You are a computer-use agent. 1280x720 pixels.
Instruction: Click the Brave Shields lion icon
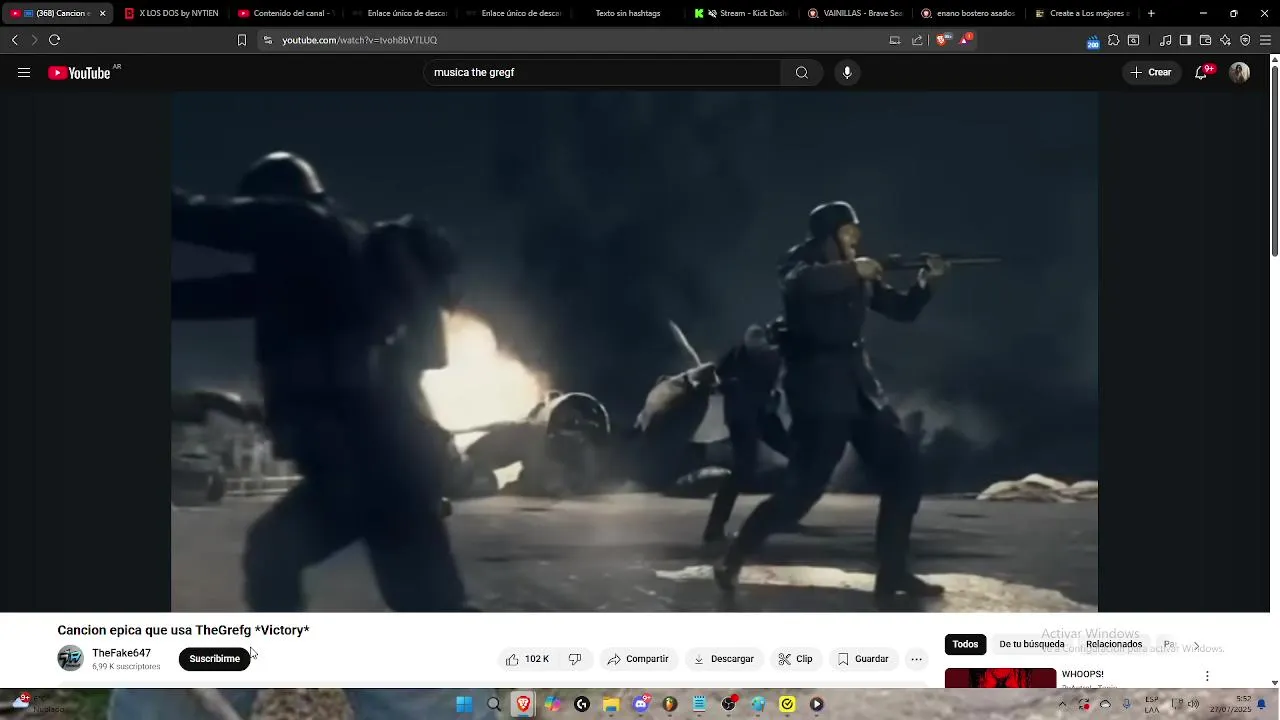[x=942, y=40]
